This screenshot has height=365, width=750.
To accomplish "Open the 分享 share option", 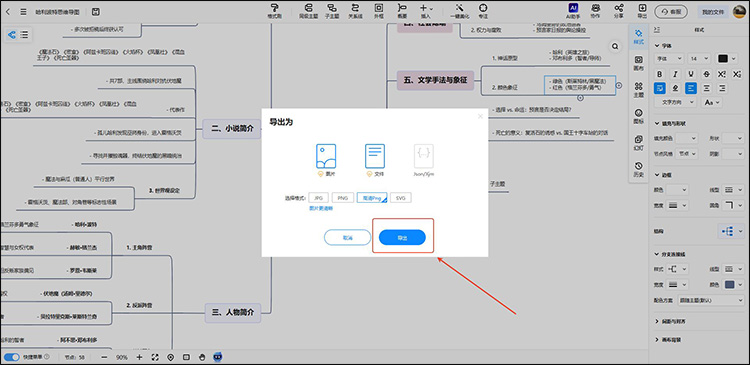I will point(619,11).
